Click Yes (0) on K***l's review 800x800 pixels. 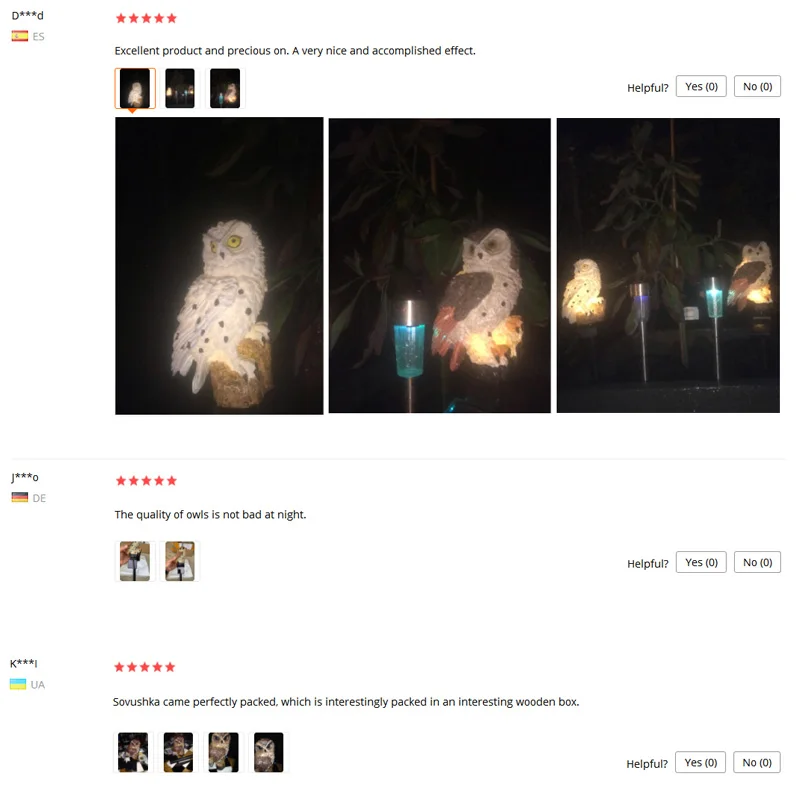click(x=700, y=762)
